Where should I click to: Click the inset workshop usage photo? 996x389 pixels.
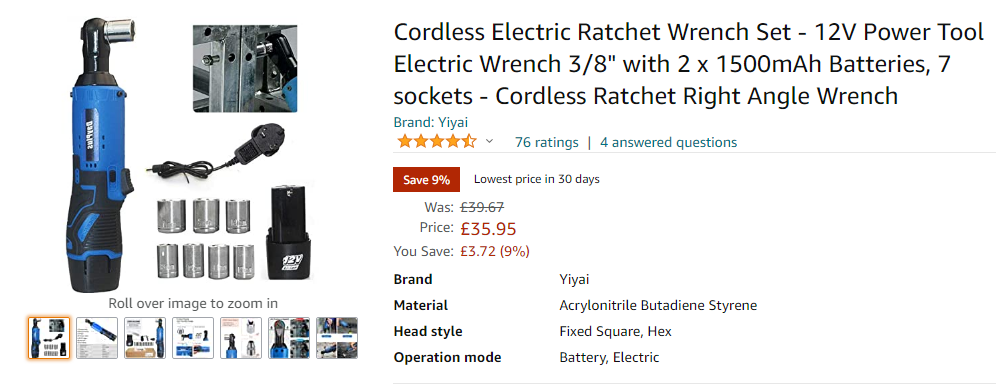coord(245,68)
